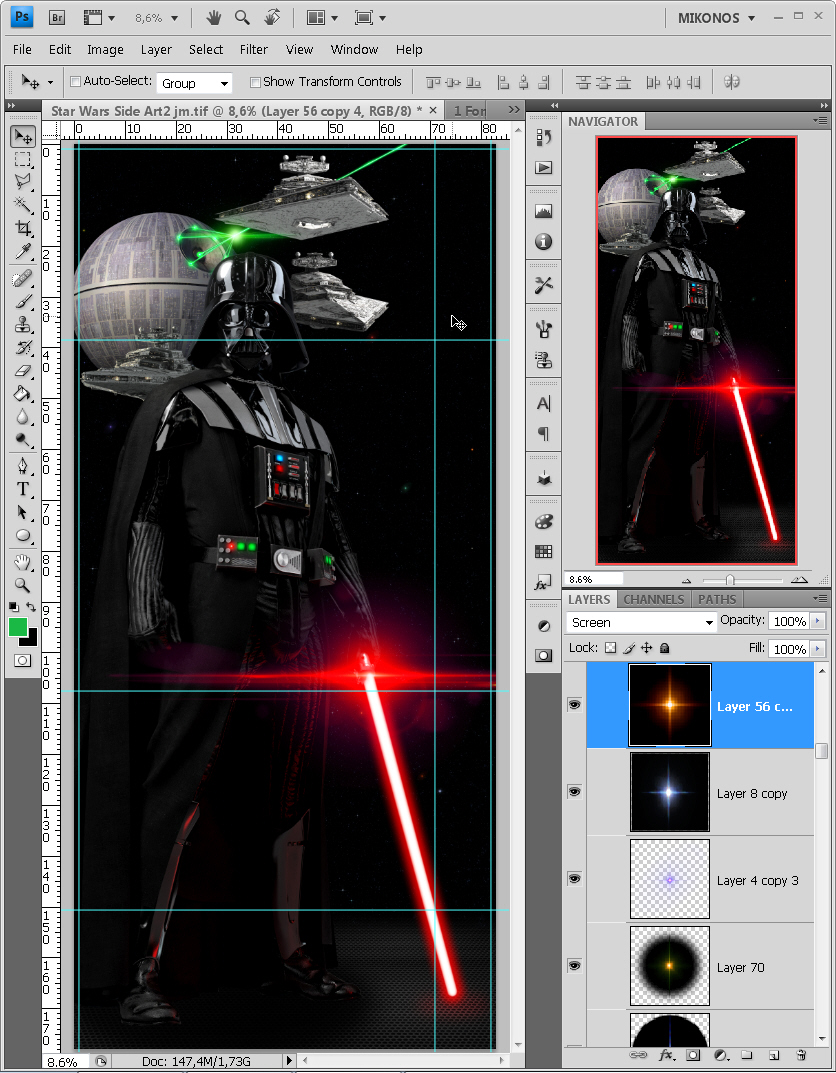Open the Help menu
836x1073 pixels.
tap(409, 49)
